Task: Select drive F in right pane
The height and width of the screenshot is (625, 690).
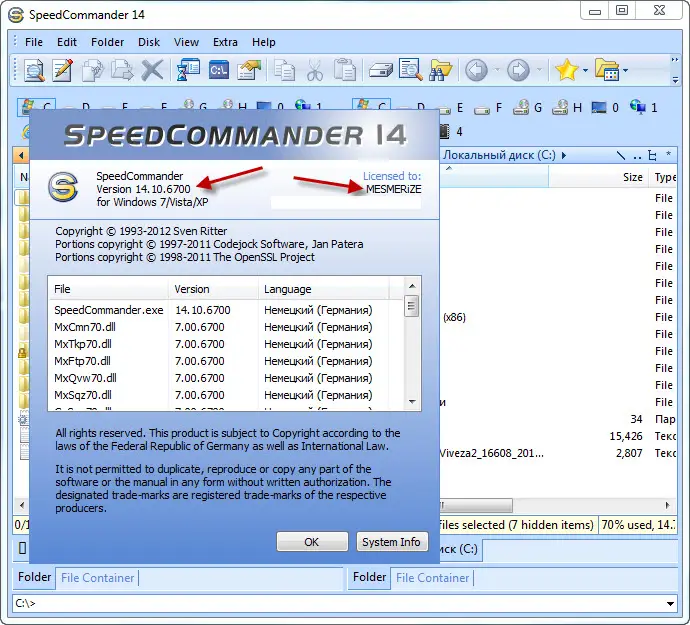Action: tap(488, 108)
